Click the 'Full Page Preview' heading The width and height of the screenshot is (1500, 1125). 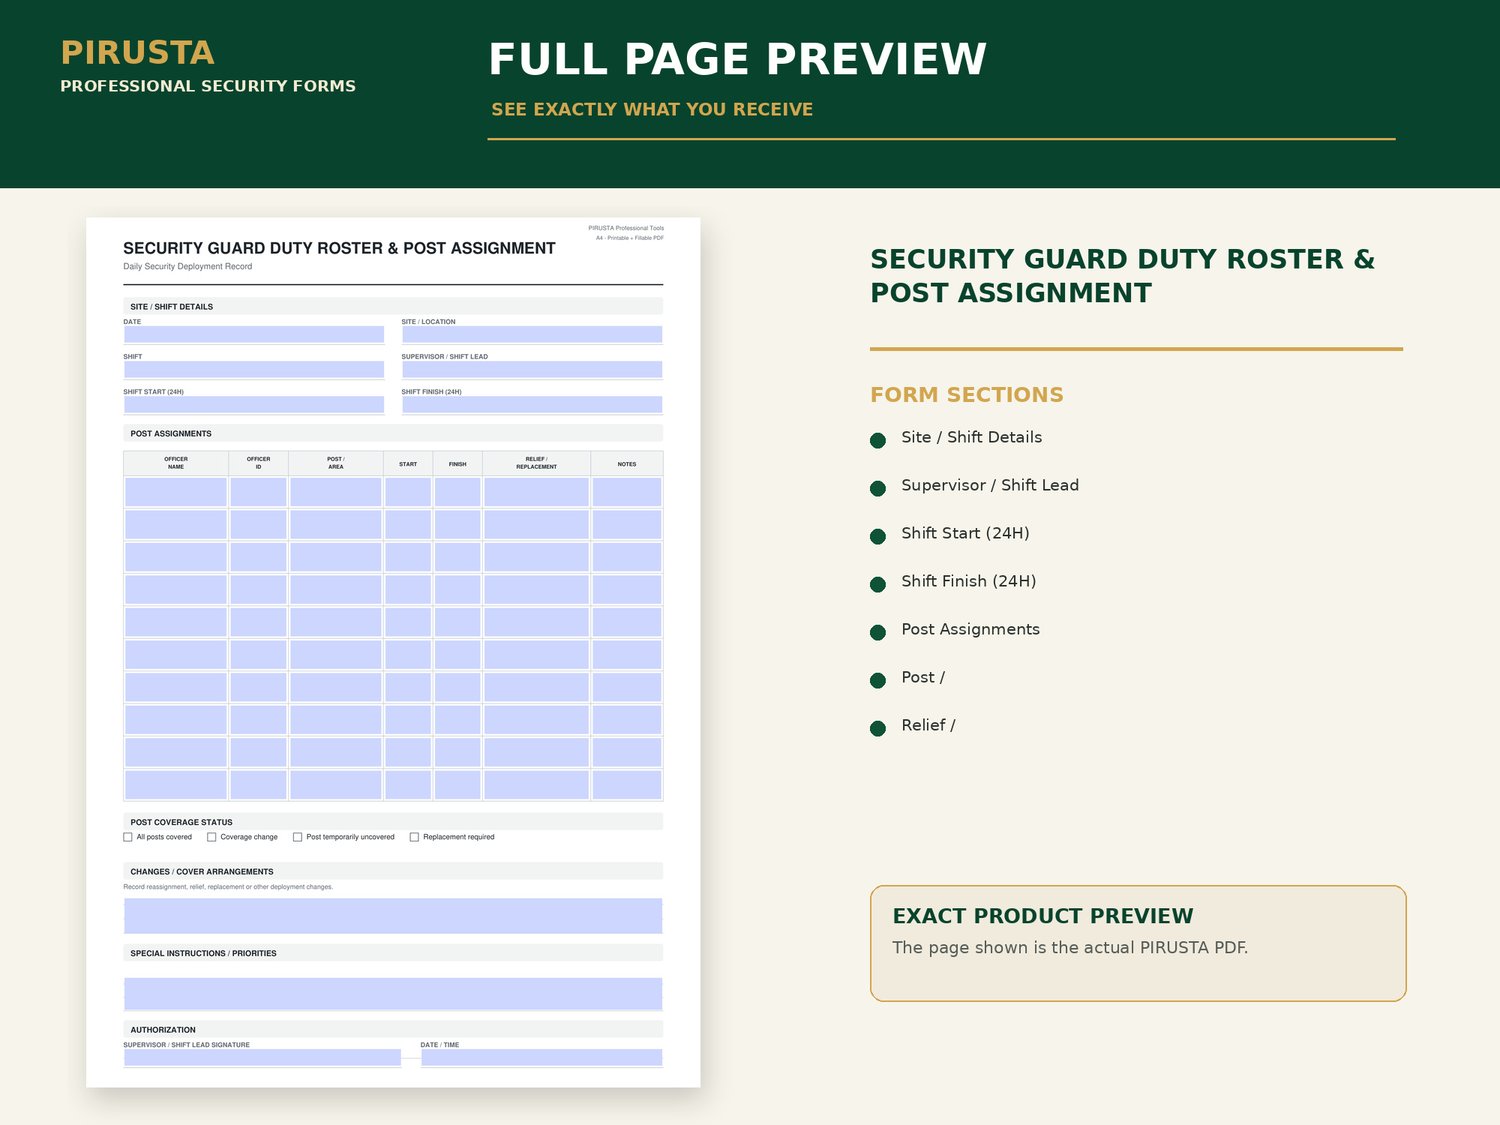[737, 59]
